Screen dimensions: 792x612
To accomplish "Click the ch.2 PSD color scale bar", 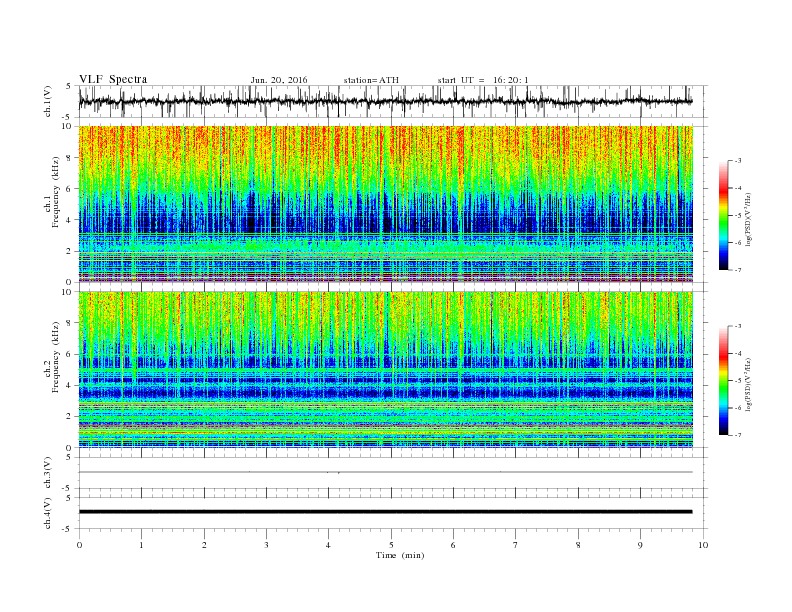I will click(x=724, y=380).
